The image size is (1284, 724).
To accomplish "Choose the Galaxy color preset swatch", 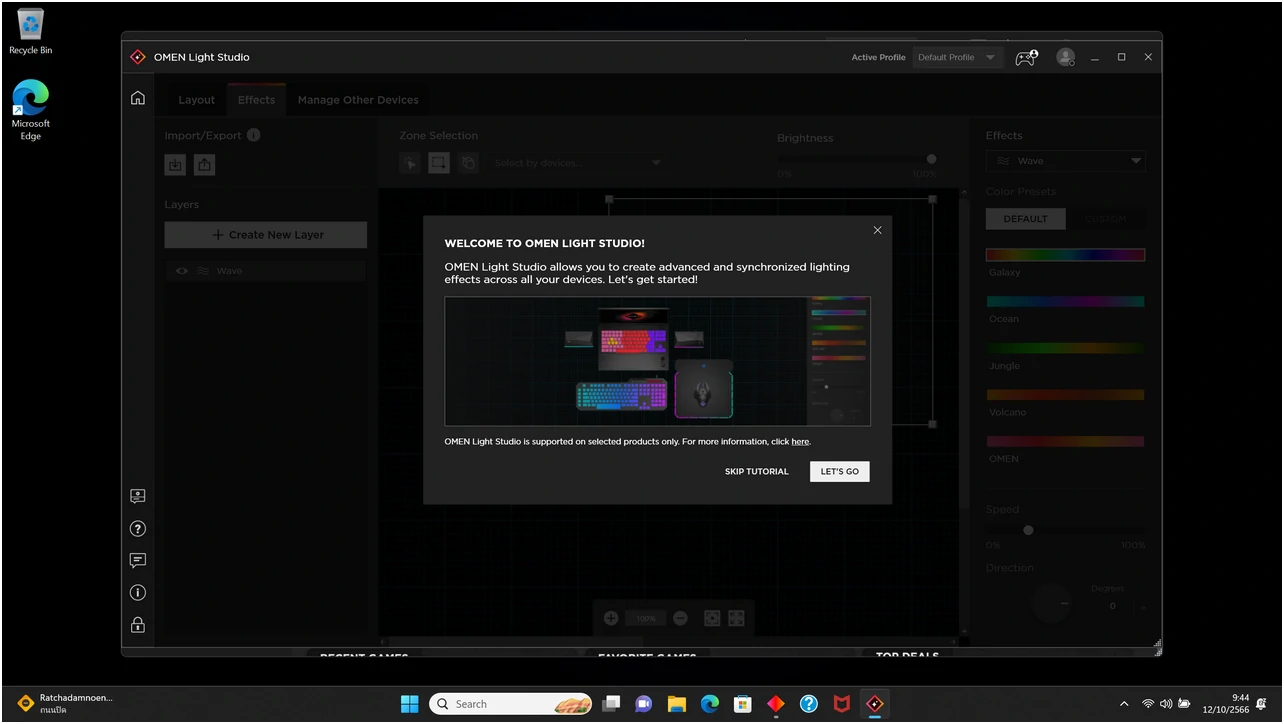I will (1066, 255).
